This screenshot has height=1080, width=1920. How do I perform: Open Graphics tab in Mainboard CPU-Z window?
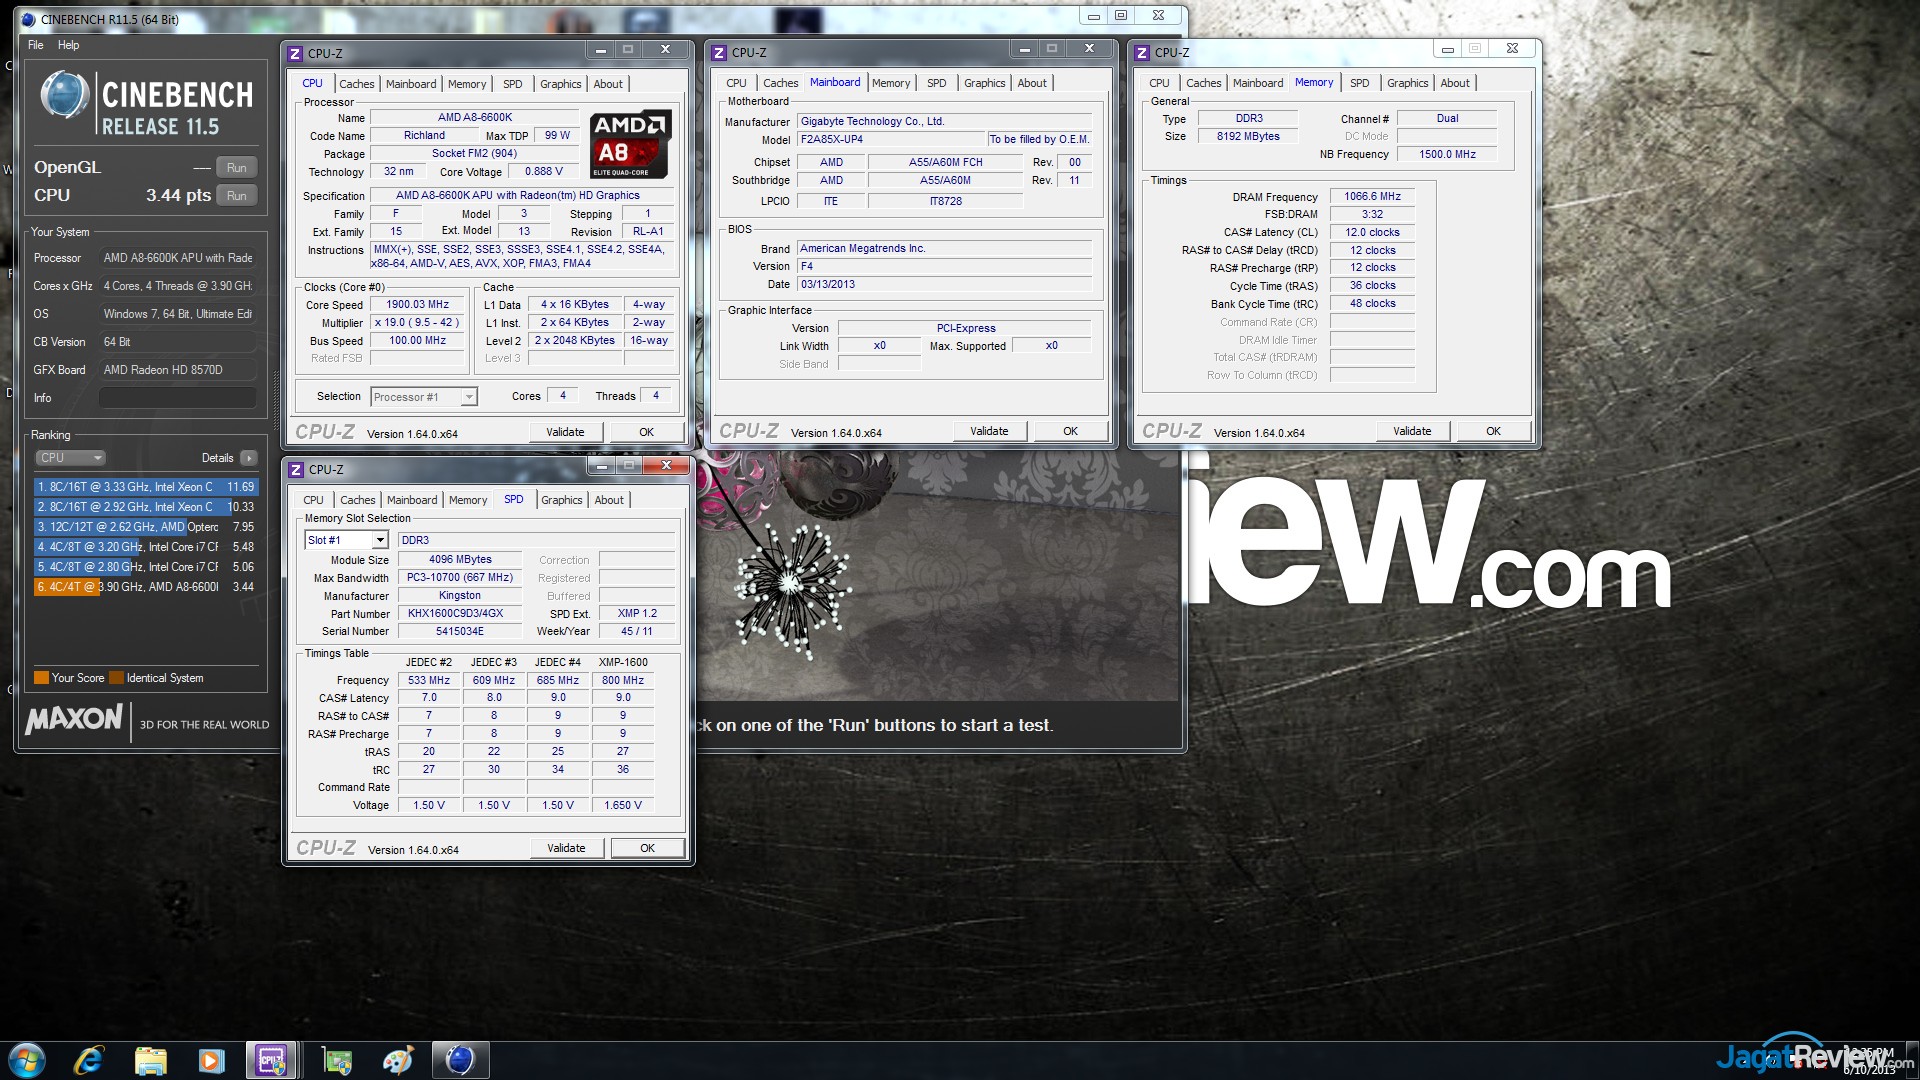tap(984, 83)
